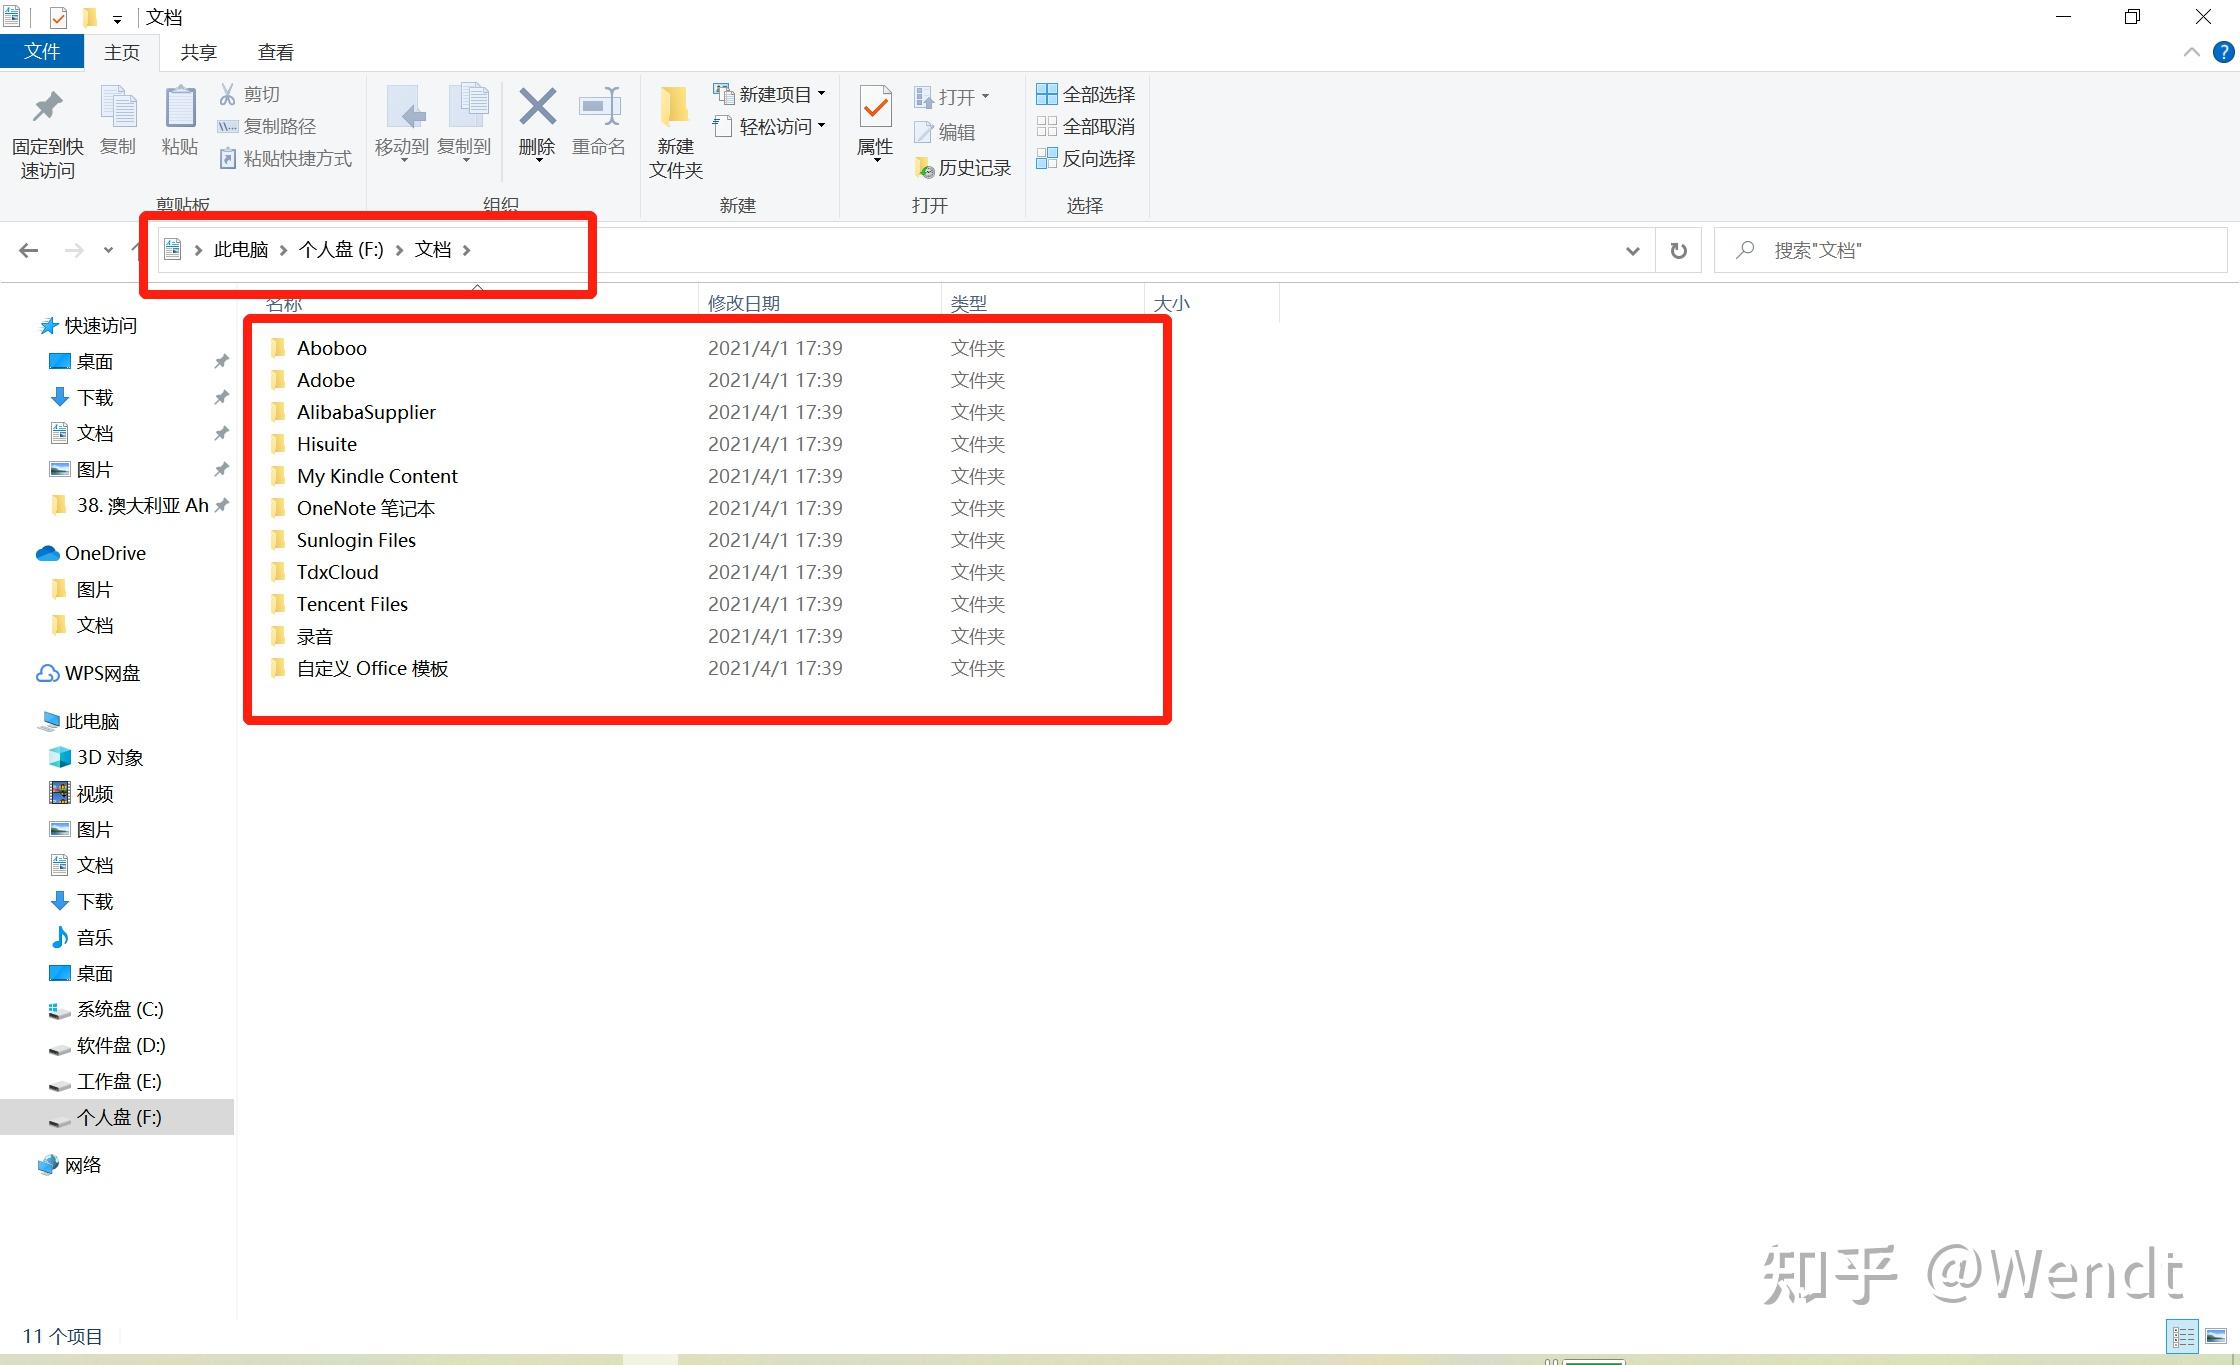Click the Copy (复制) ribbon icon

pos(118,107)
